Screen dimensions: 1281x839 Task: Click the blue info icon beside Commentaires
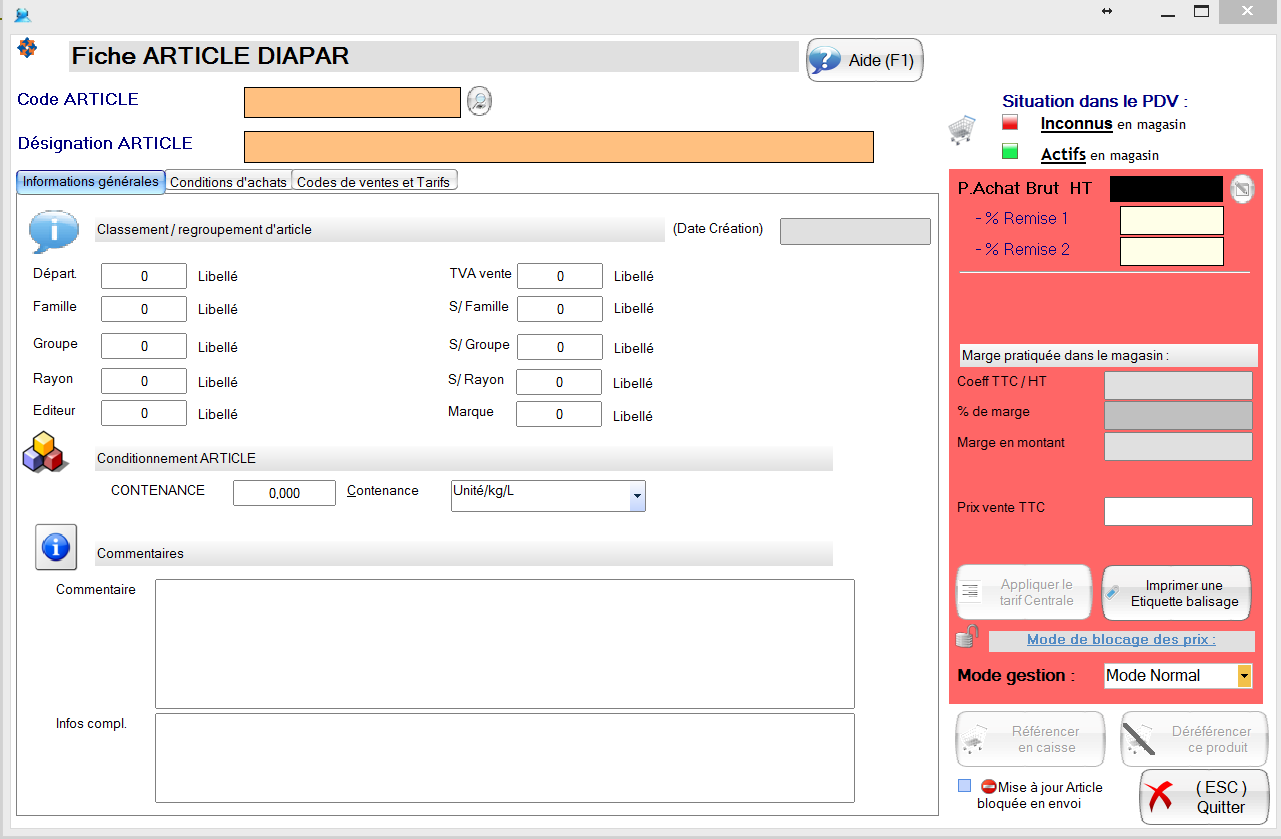click(56, 547)
